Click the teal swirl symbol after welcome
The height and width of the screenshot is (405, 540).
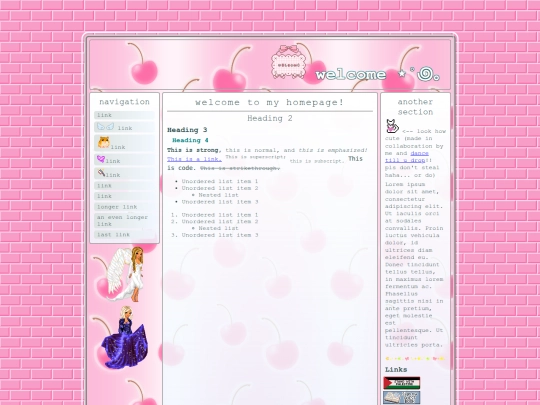point(424,74)
